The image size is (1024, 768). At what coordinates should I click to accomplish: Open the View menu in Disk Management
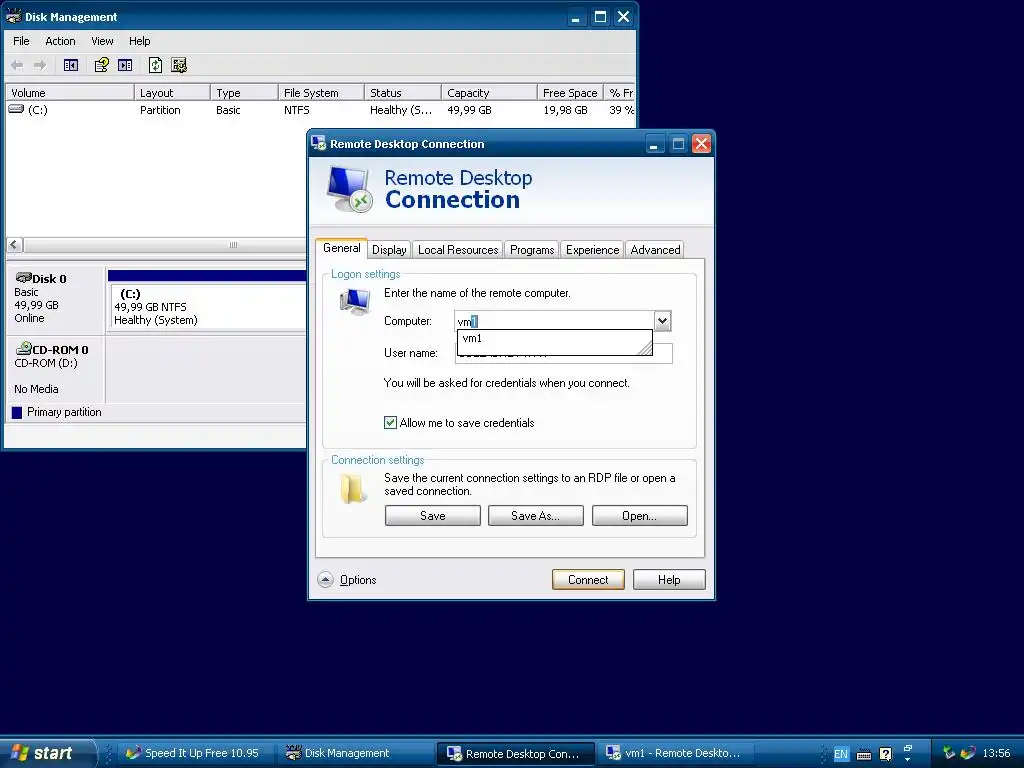click(x=102, y=40)
